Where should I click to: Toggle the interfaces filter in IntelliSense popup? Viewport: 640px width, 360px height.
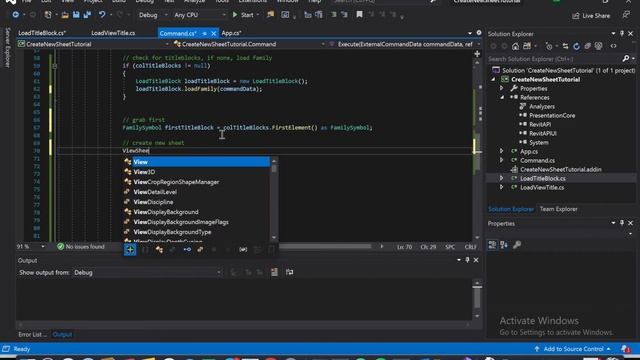(x=187, y=249)
